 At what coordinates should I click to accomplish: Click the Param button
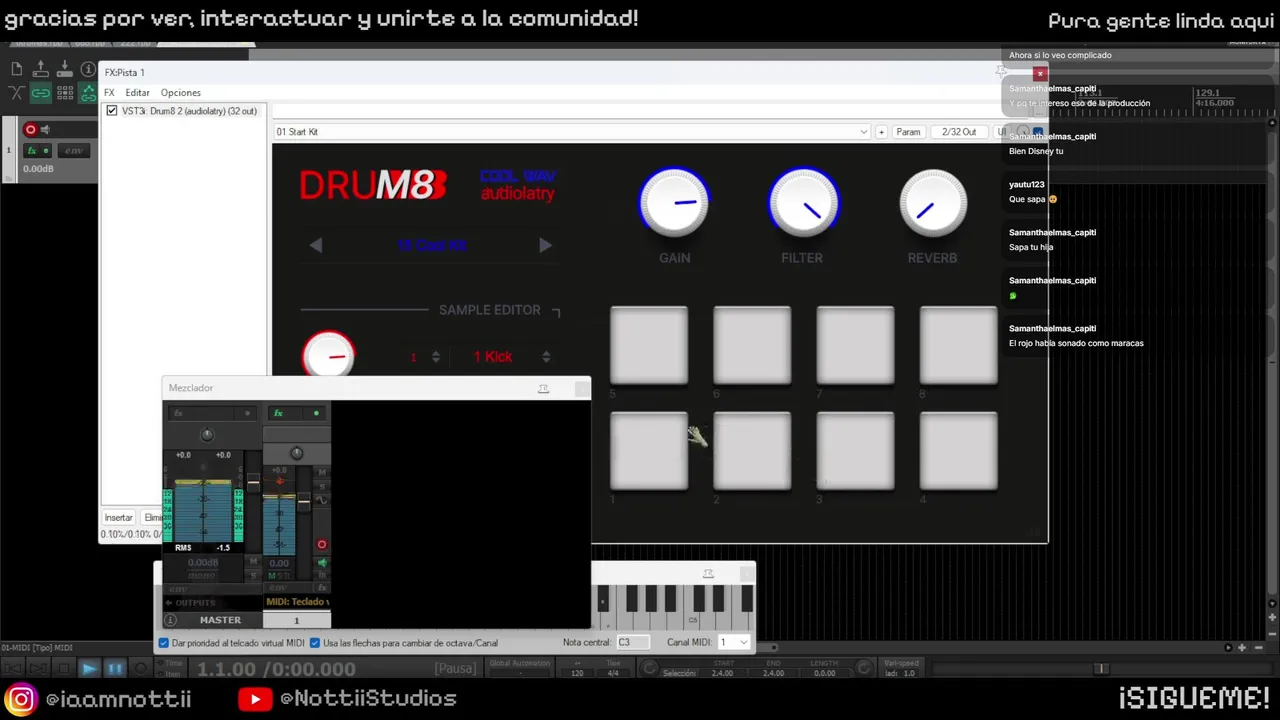[x=908, y=132]
